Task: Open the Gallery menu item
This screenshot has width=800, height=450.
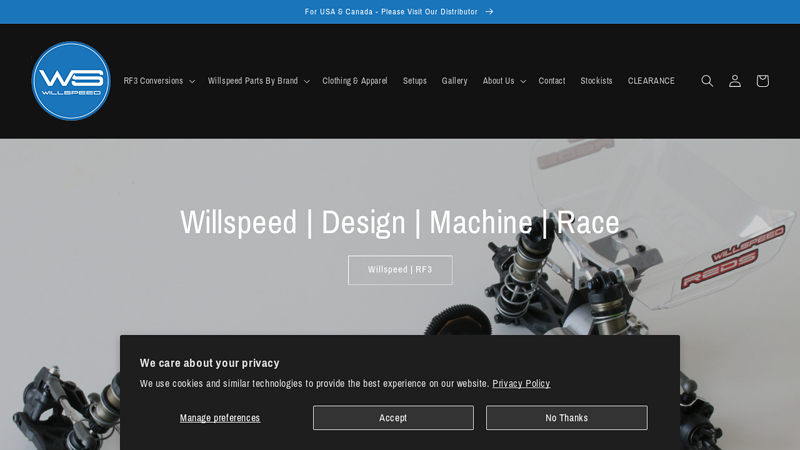Action: pyautogui.click(x=454, y=81)
